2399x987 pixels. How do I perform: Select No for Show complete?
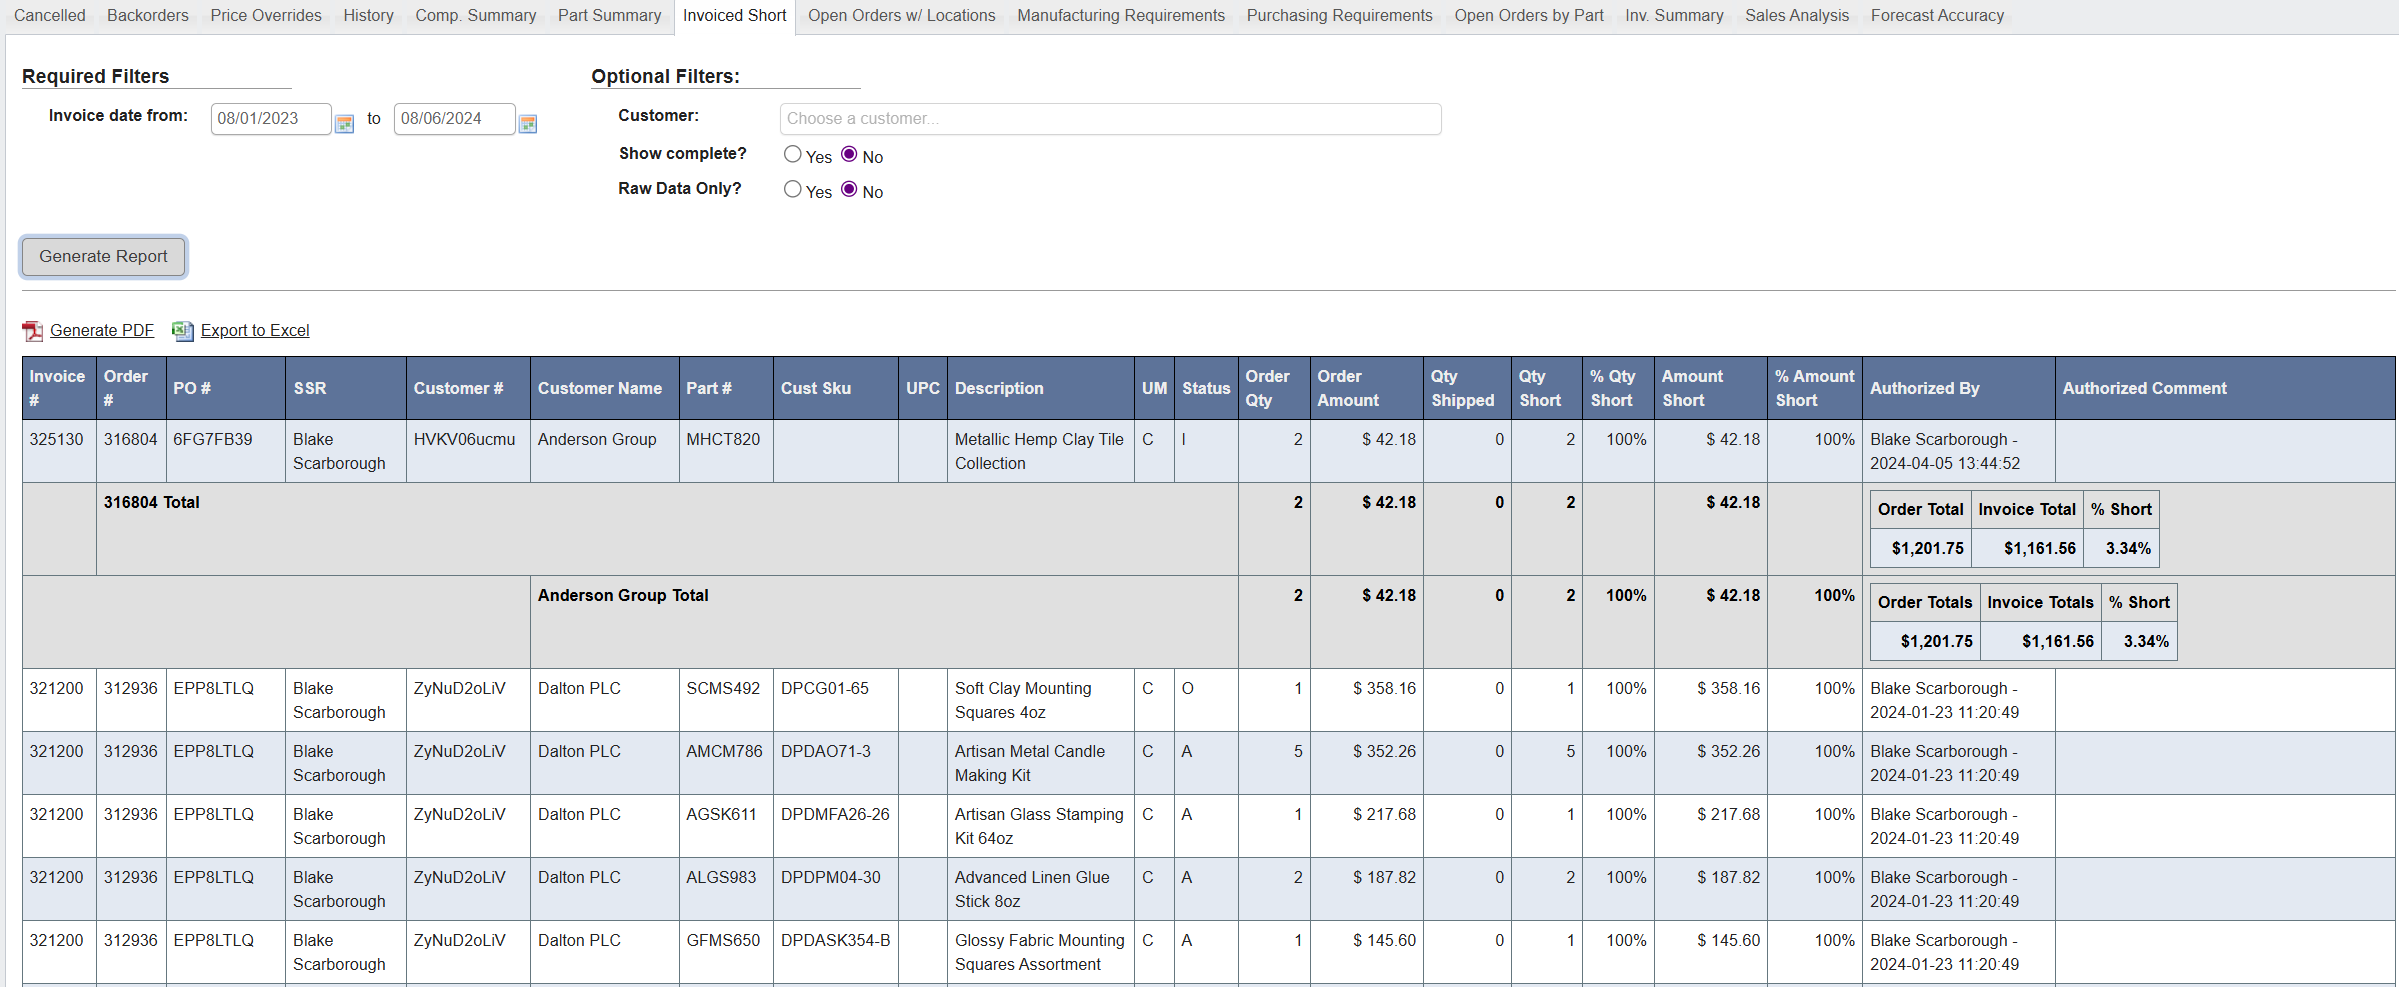click(x=851, y=153)
